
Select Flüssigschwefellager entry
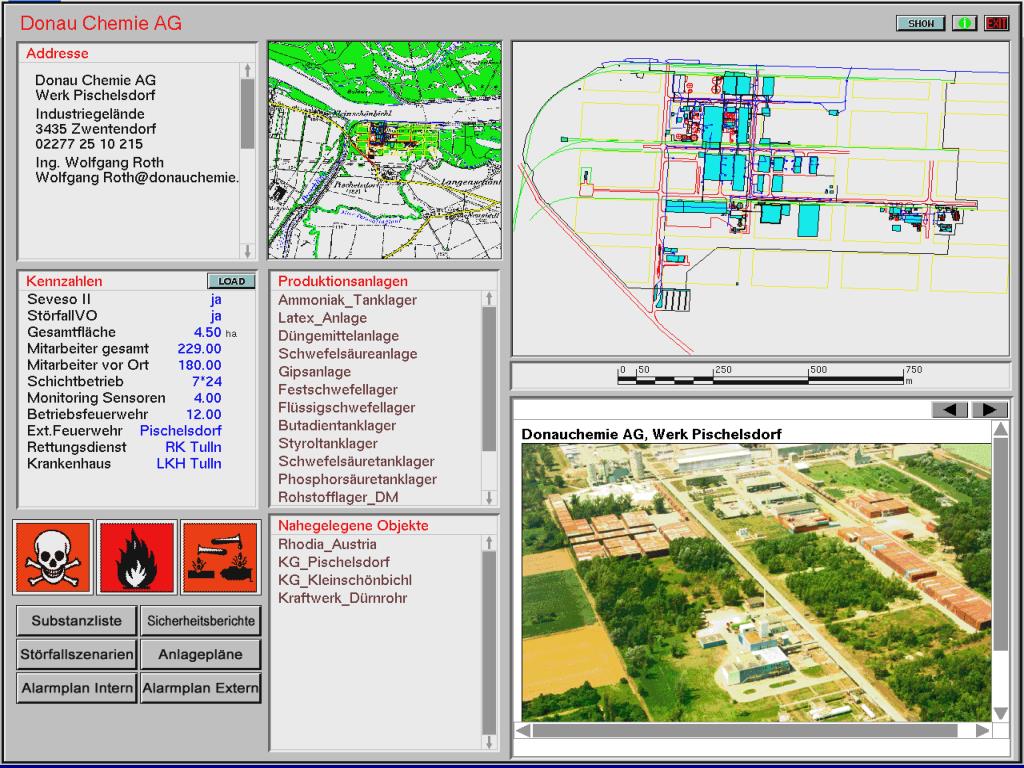(346, 408)
